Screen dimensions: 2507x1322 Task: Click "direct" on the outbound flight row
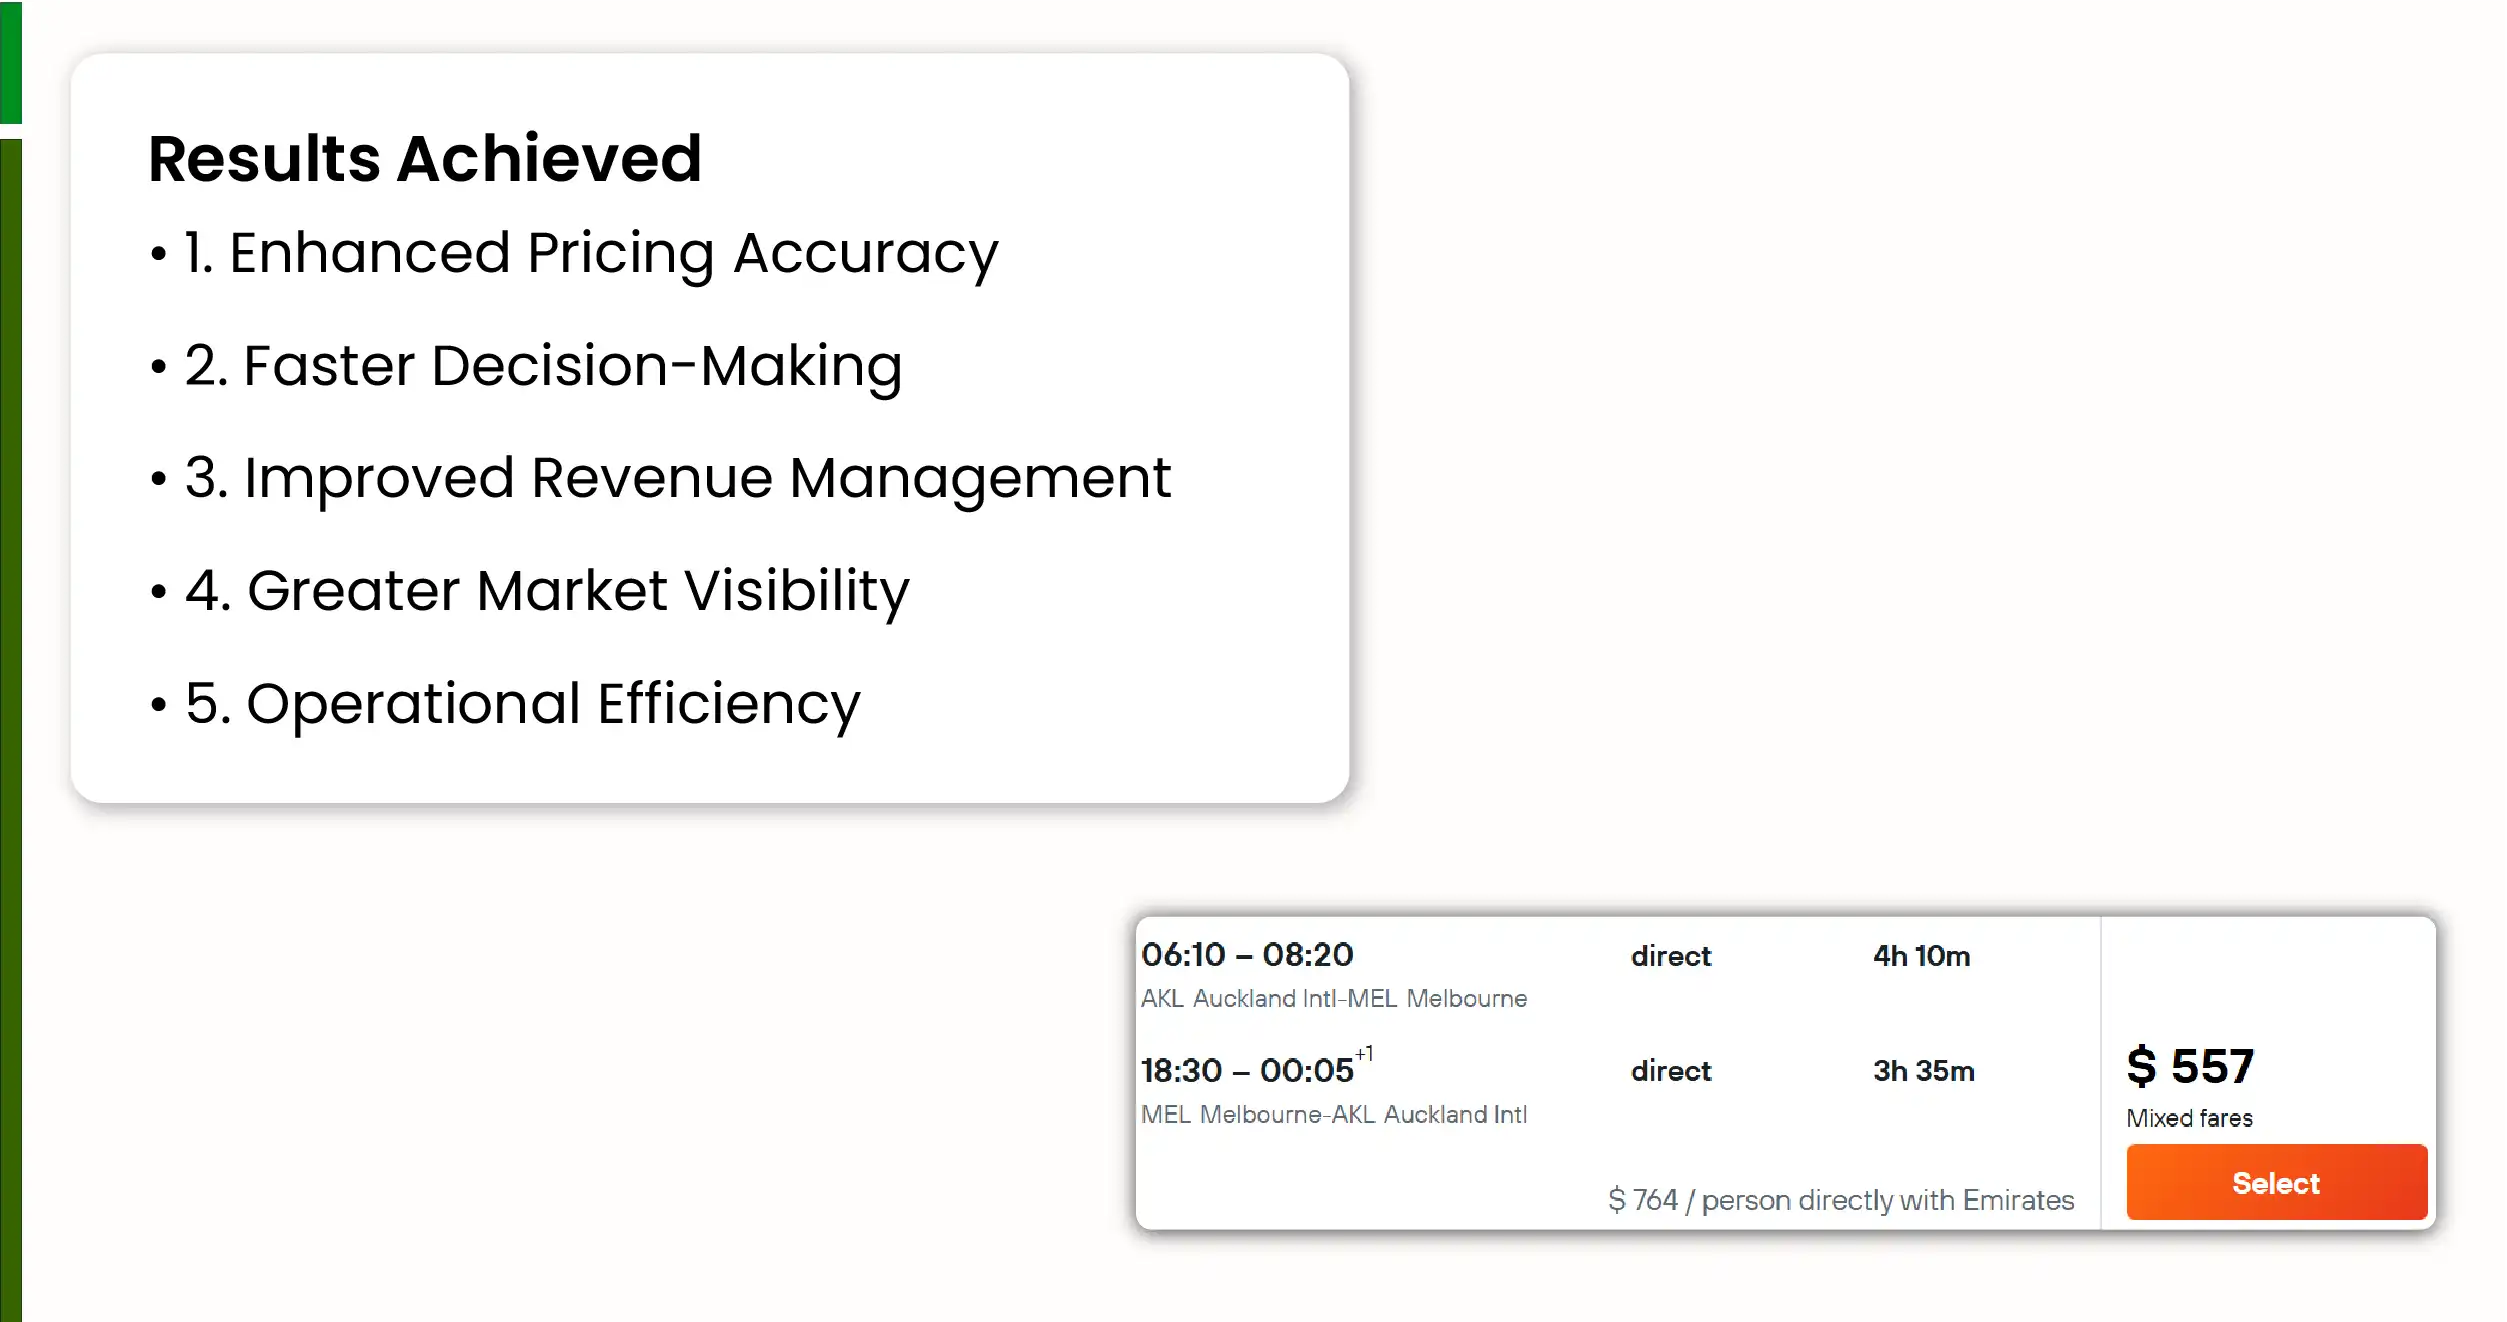click(1670, 956)
